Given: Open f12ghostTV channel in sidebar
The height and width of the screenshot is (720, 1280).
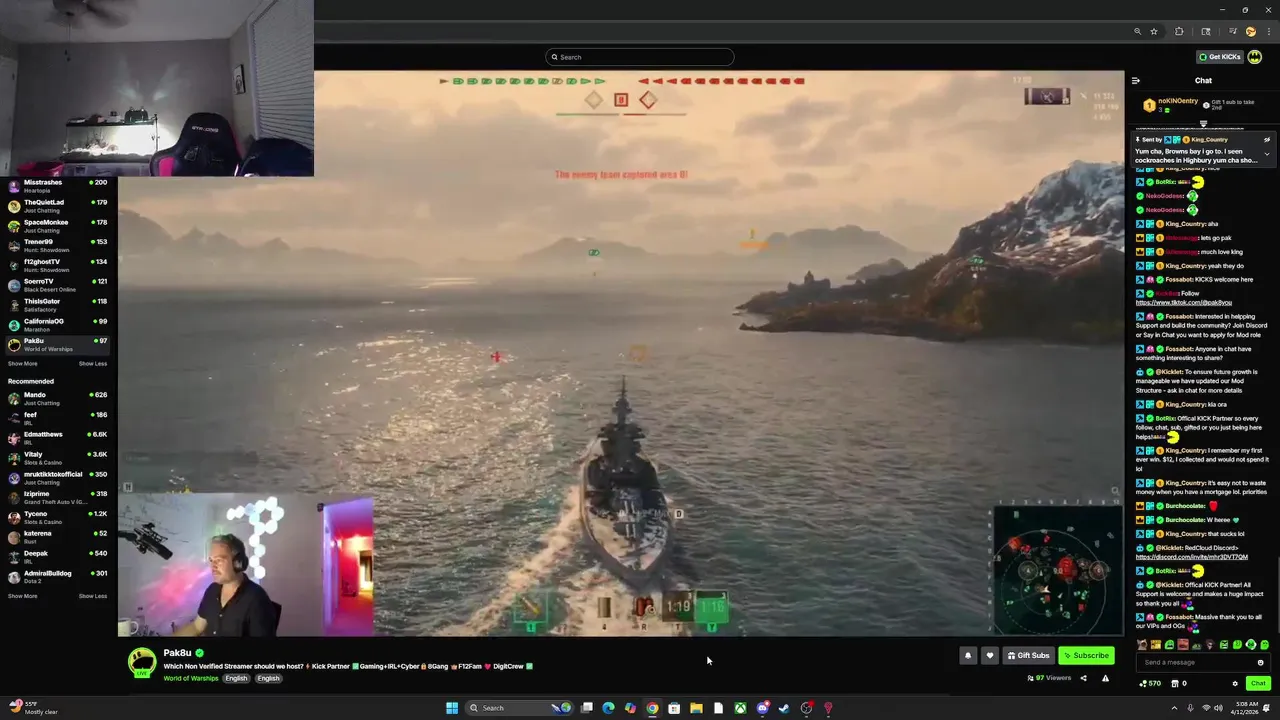Looking at the screenshot, I should point(58,265).
